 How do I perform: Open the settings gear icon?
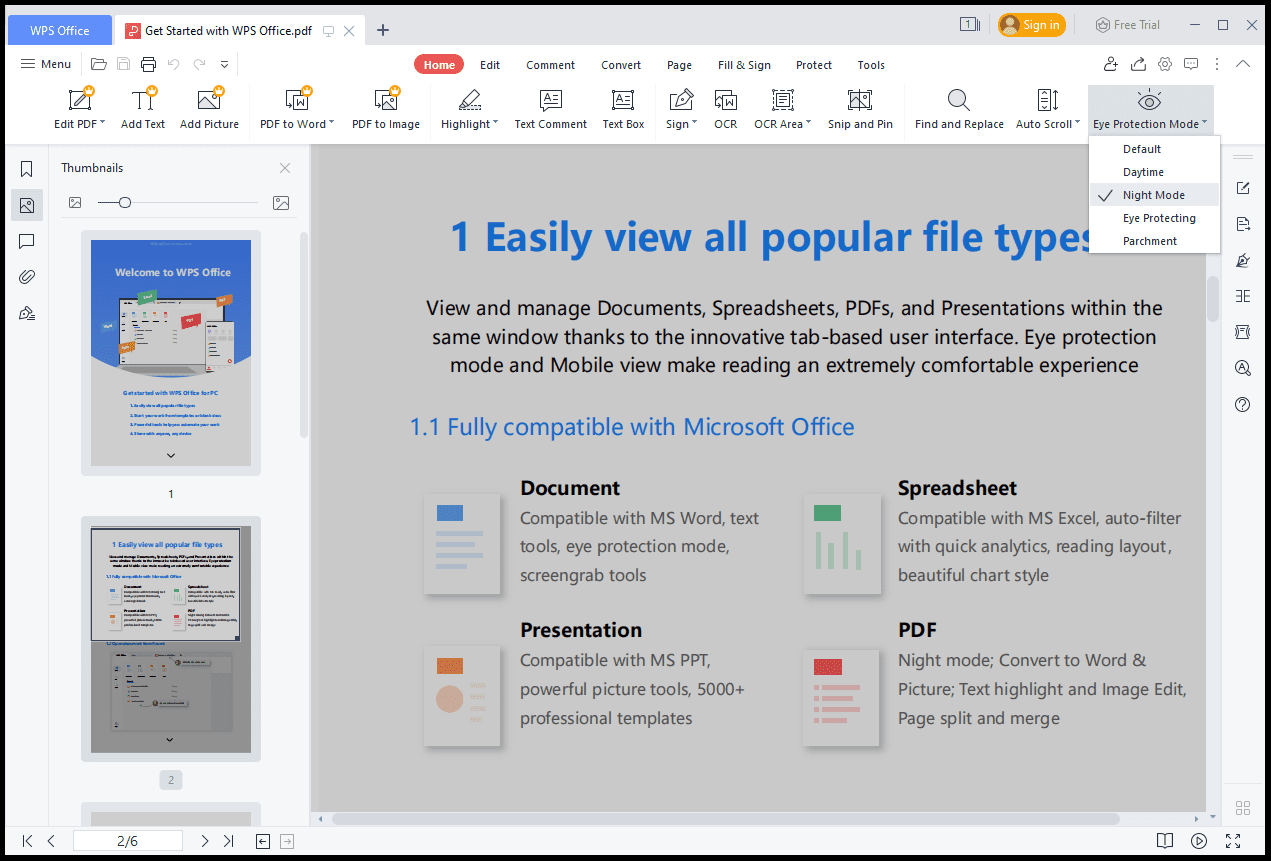[1165, 64]
